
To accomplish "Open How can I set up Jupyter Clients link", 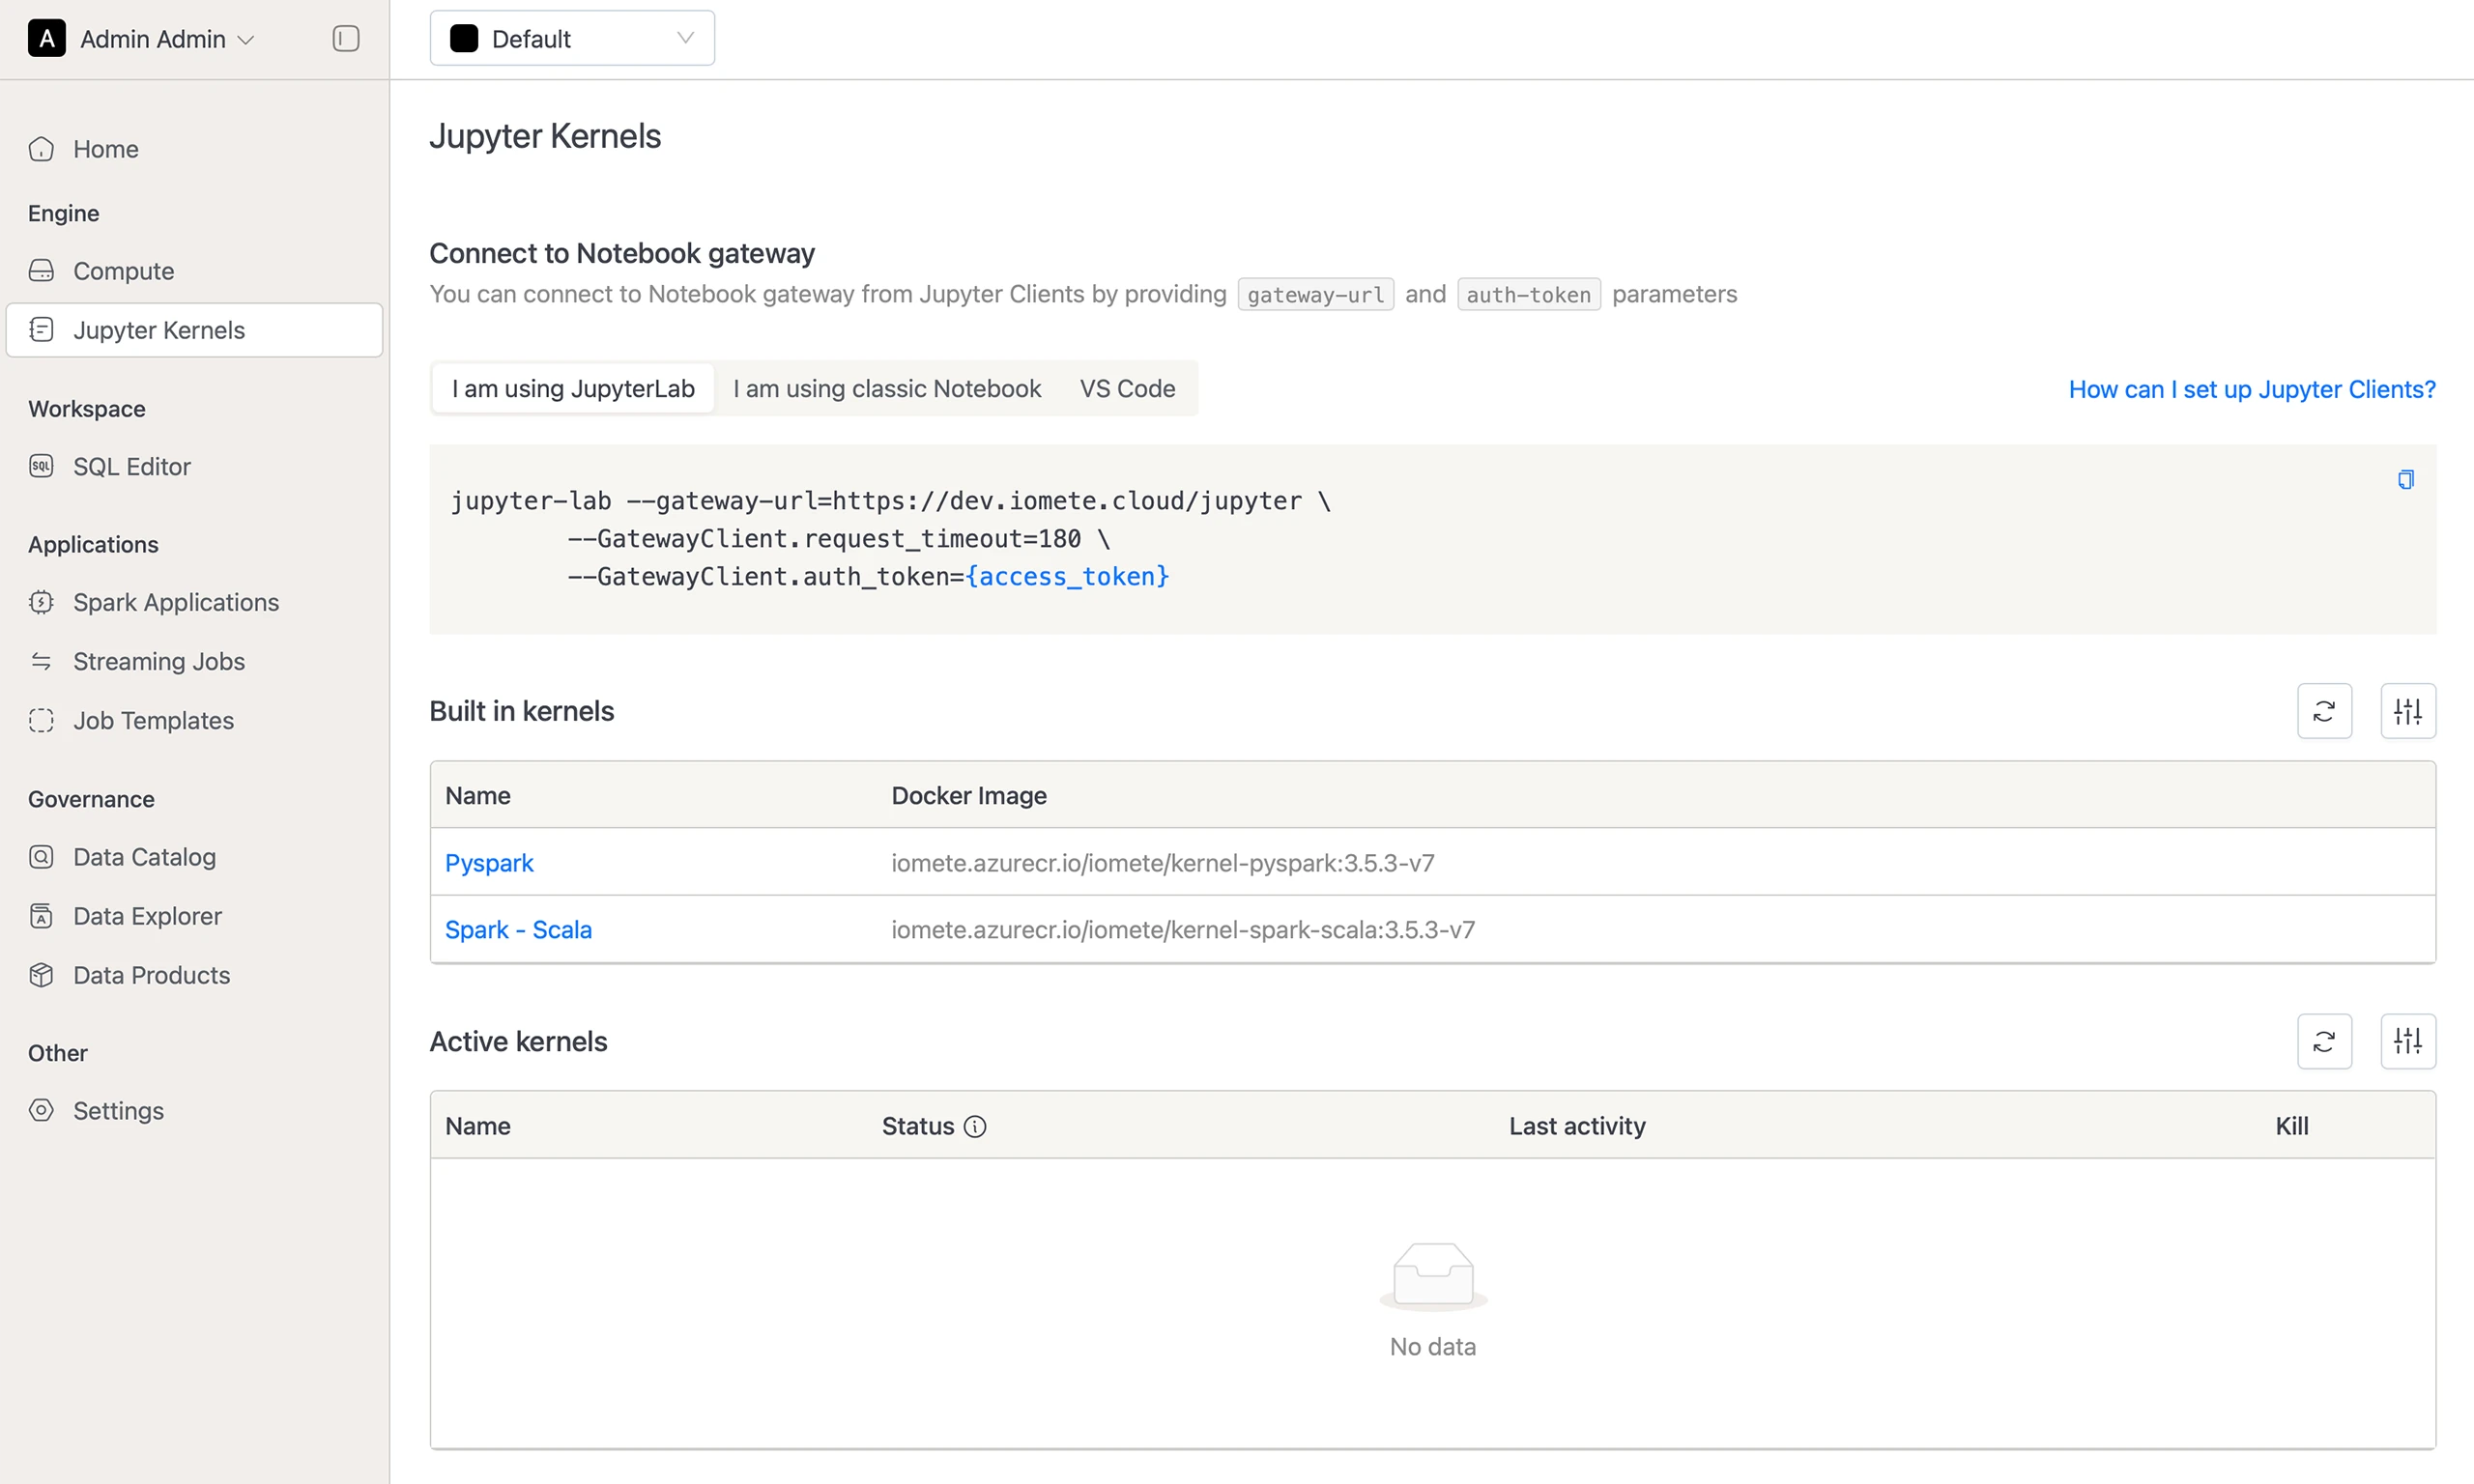I will click(2252, 389).
